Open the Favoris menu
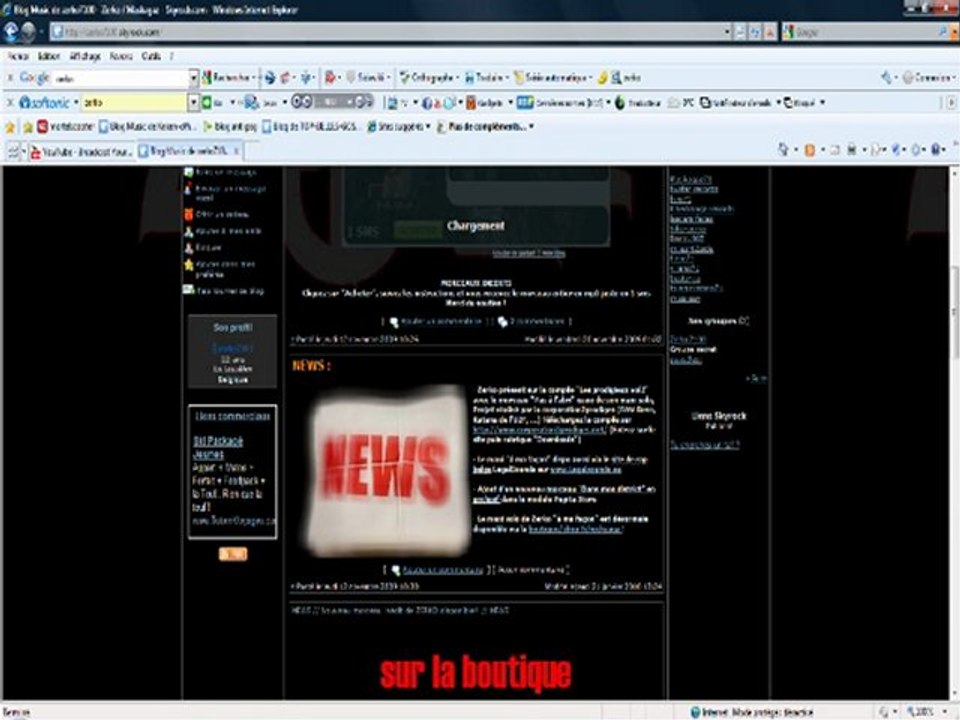960x720 pixels. coord(121,56)
